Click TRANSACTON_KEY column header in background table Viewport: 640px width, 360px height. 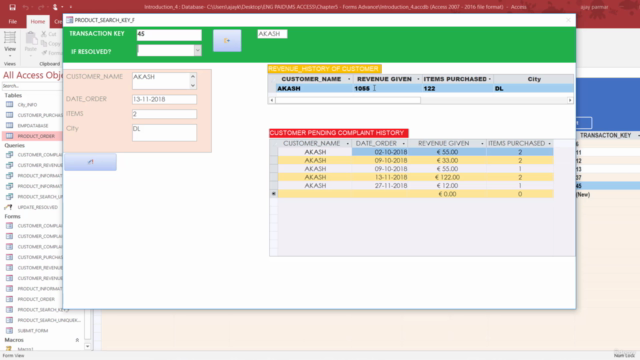point(605,135)
